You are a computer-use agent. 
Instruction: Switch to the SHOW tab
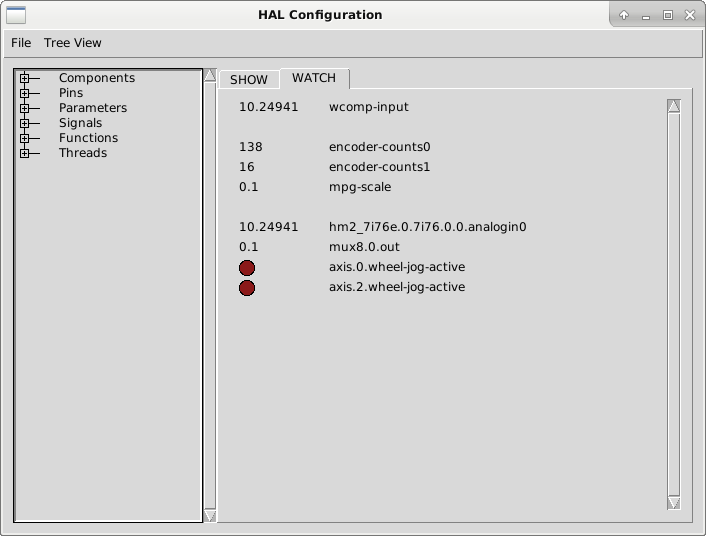tap(249, 80)
